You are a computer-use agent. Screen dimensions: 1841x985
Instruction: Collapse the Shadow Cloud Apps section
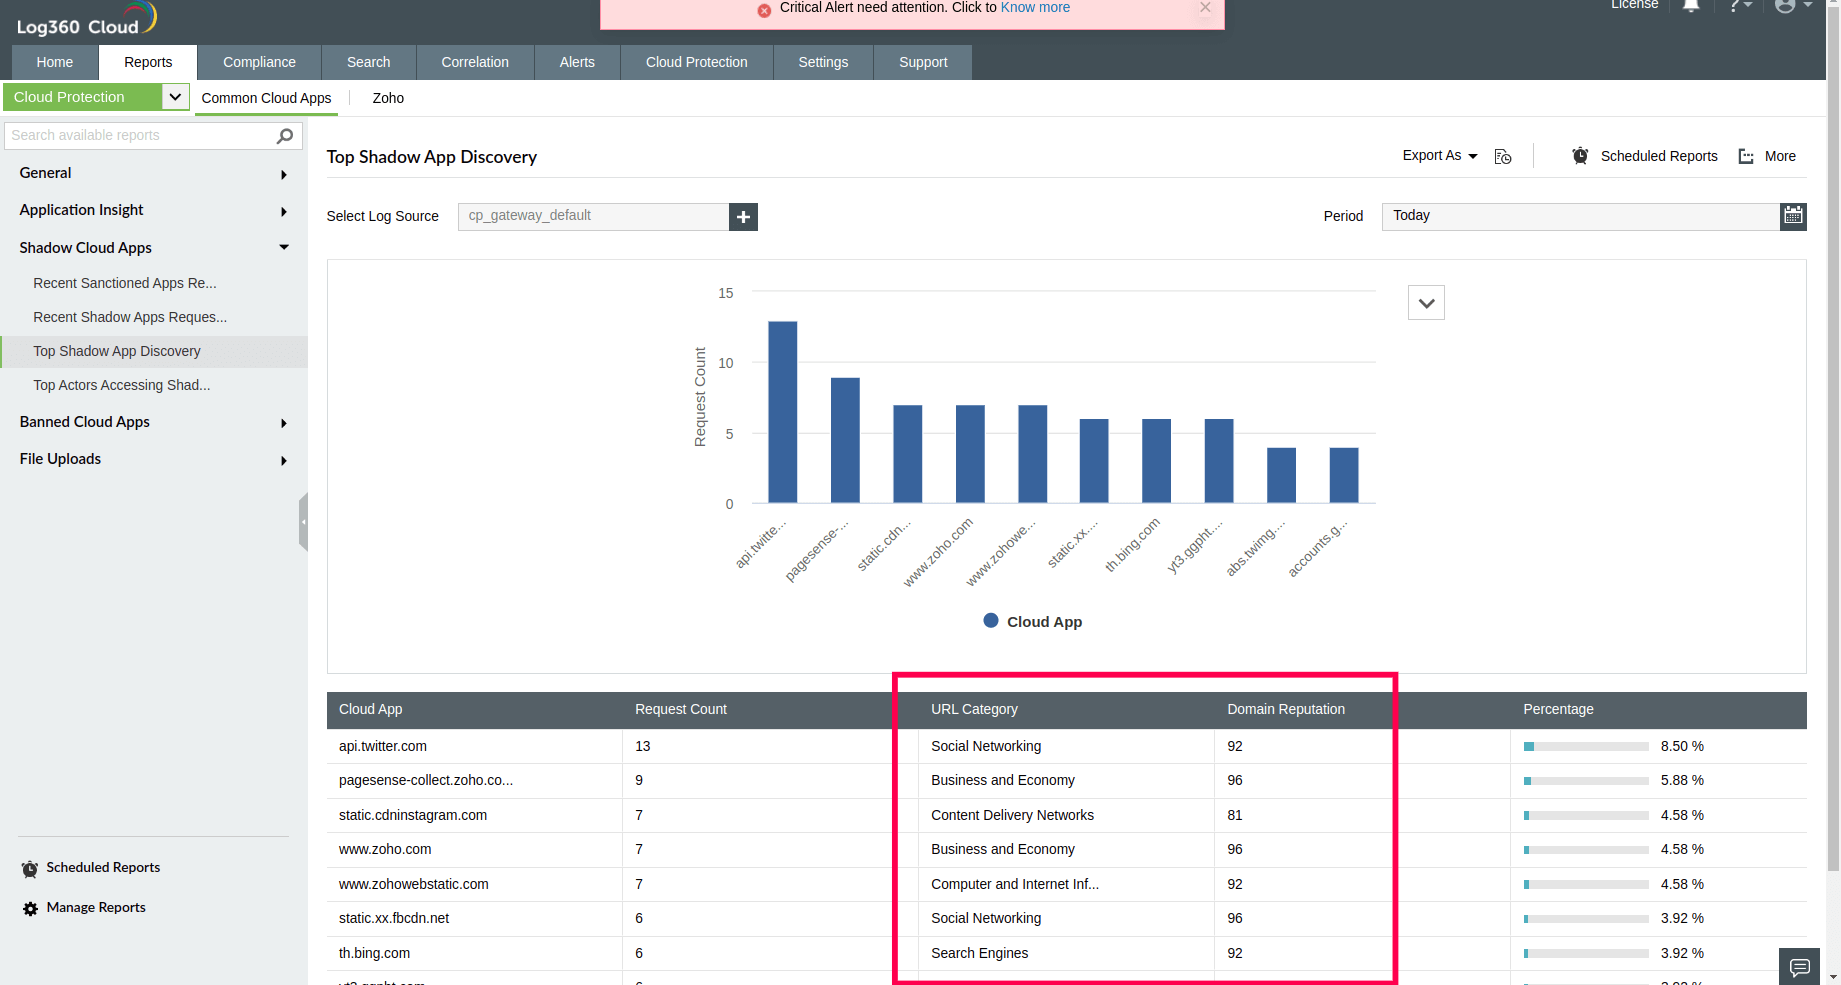pos(283,247)
